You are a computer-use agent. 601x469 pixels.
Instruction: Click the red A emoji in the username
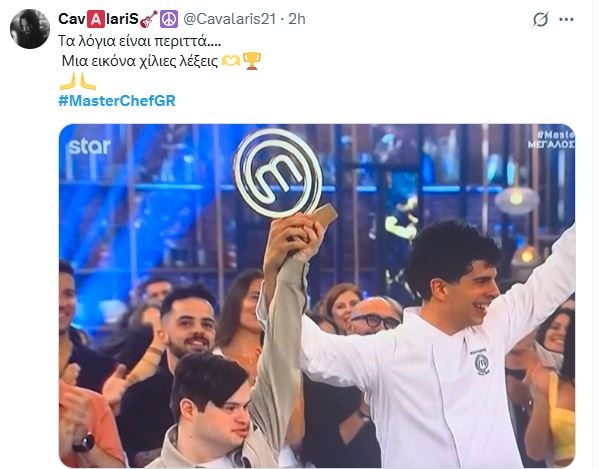(x=96, y=19)
